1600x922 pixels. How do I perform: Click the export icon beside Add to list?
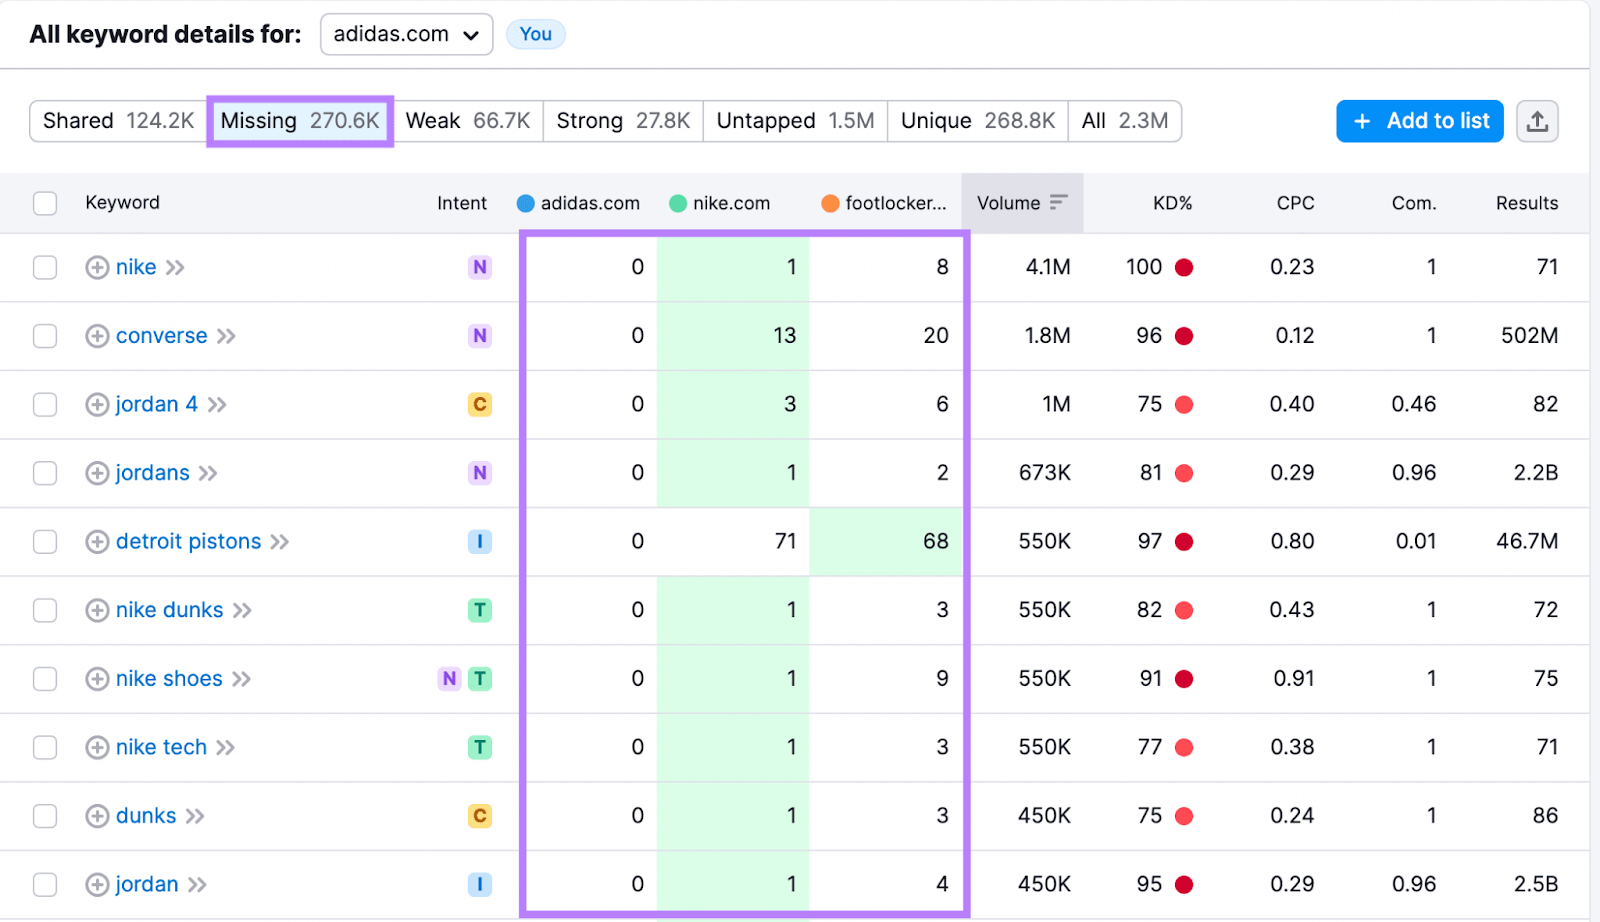(x=1537, y=121)
